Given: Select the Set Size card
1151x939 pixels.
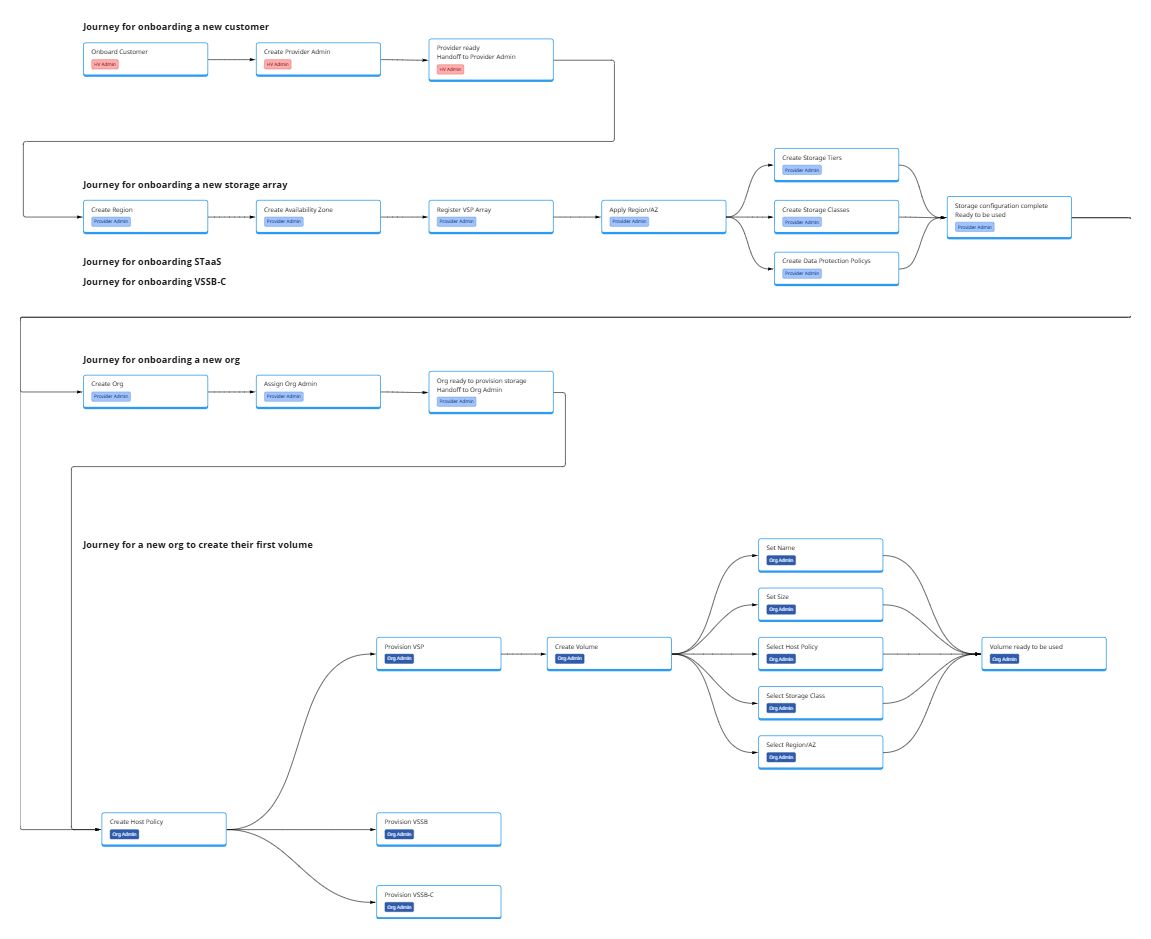Looking at the screenshot, I should click(820, 604).
